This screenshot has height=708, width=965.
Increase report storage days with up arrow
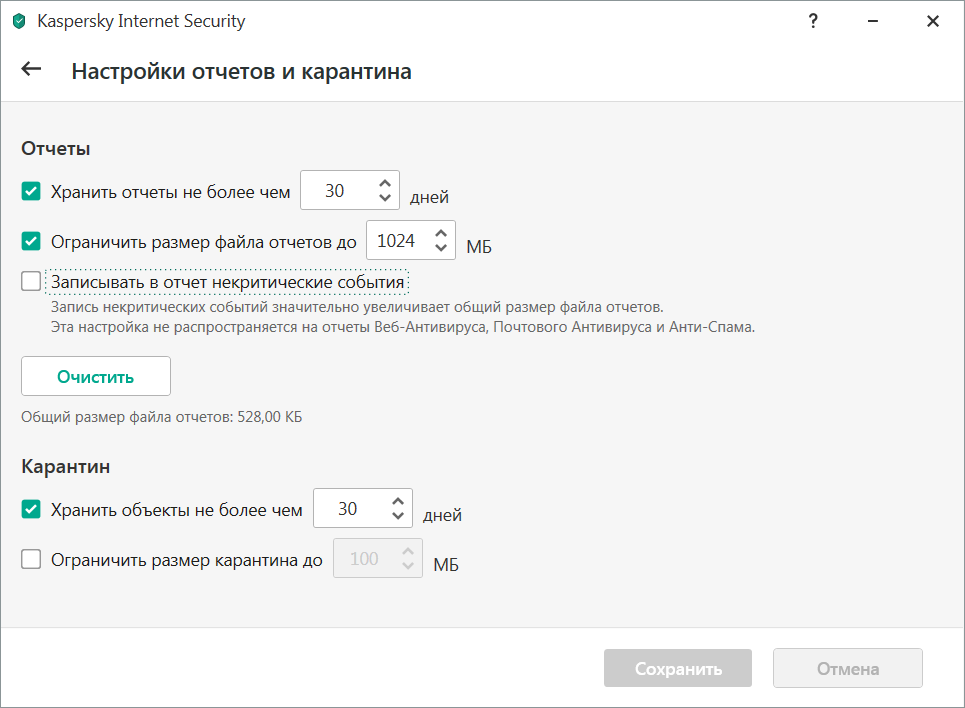pos(385,183)
